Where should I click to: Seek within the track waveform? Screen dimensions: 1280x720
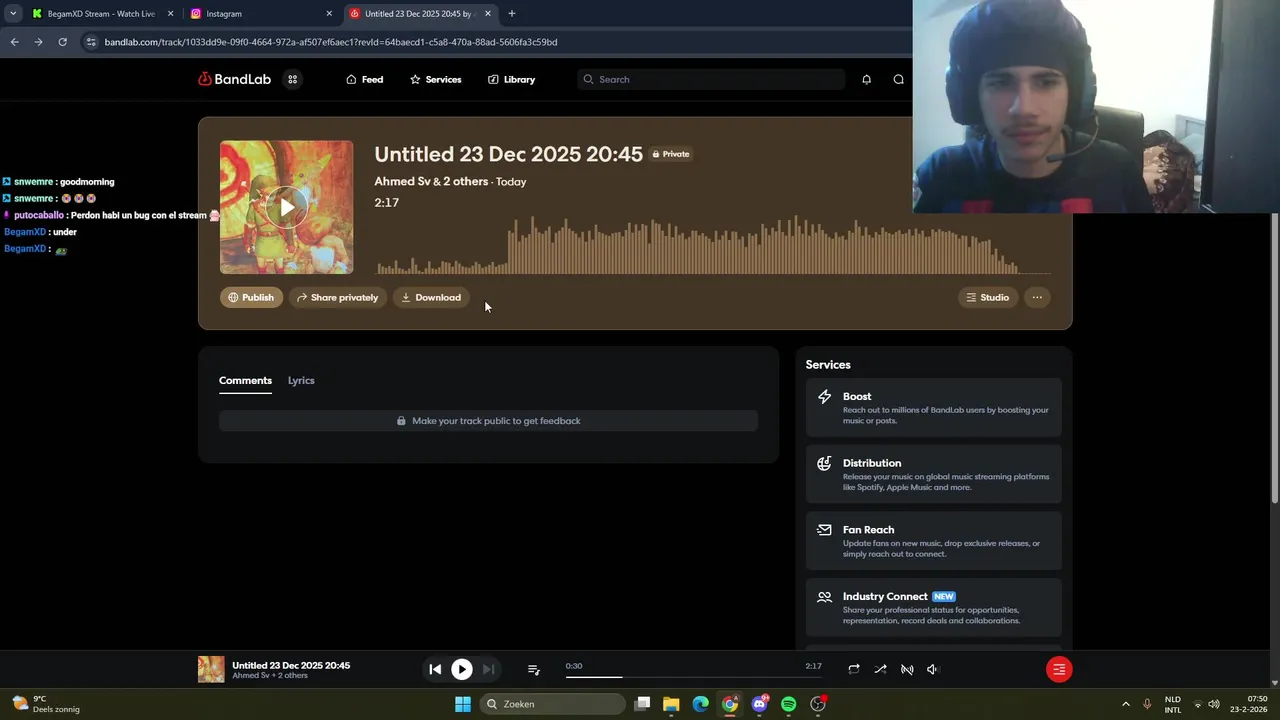click(x=713, y=245)
